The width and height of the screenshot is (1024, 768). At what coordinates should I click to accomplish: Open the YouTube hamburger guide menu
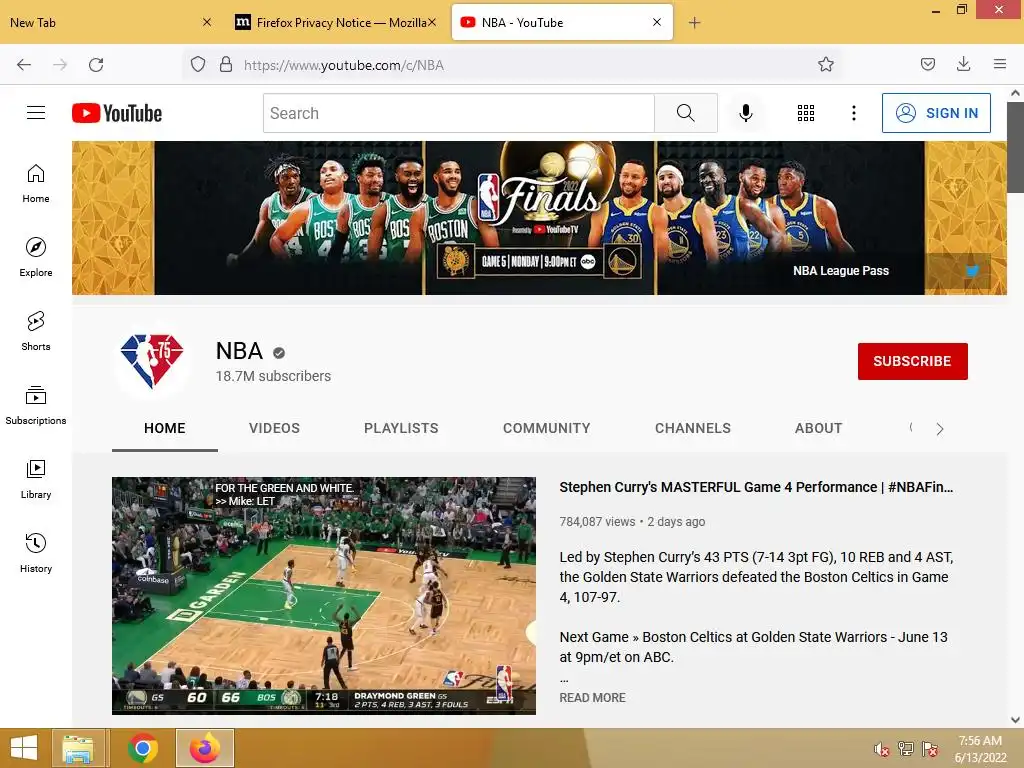click(x=36, y=113)
